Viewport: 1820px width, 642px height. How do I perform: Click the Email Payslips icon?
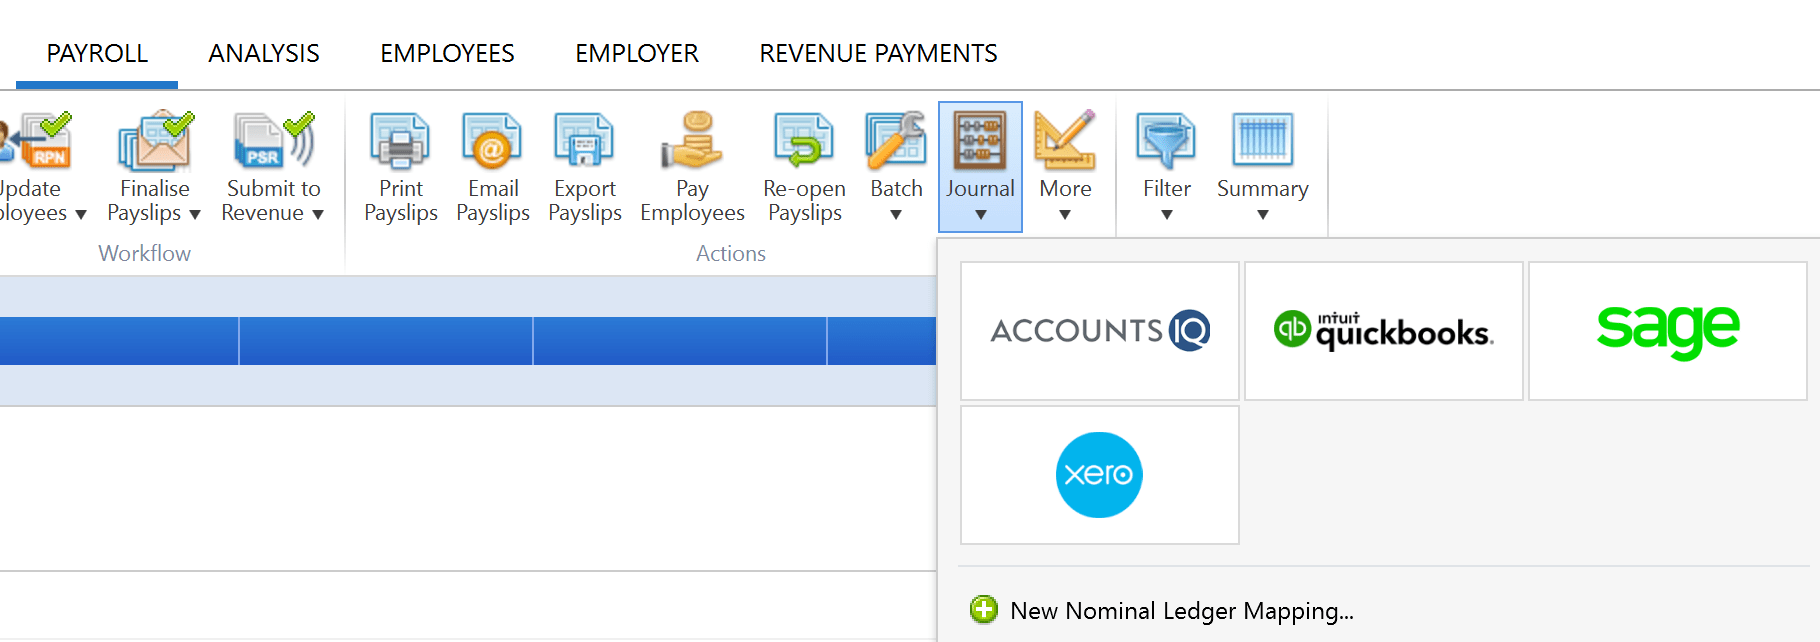point(492,140)
